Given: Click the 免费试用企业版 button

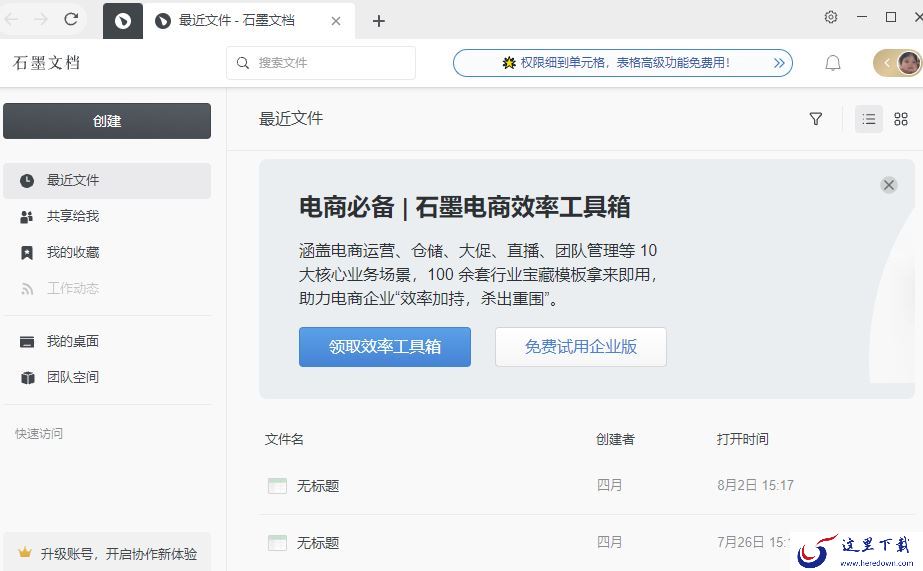Looking at the screenshot, I should (580, 347).
